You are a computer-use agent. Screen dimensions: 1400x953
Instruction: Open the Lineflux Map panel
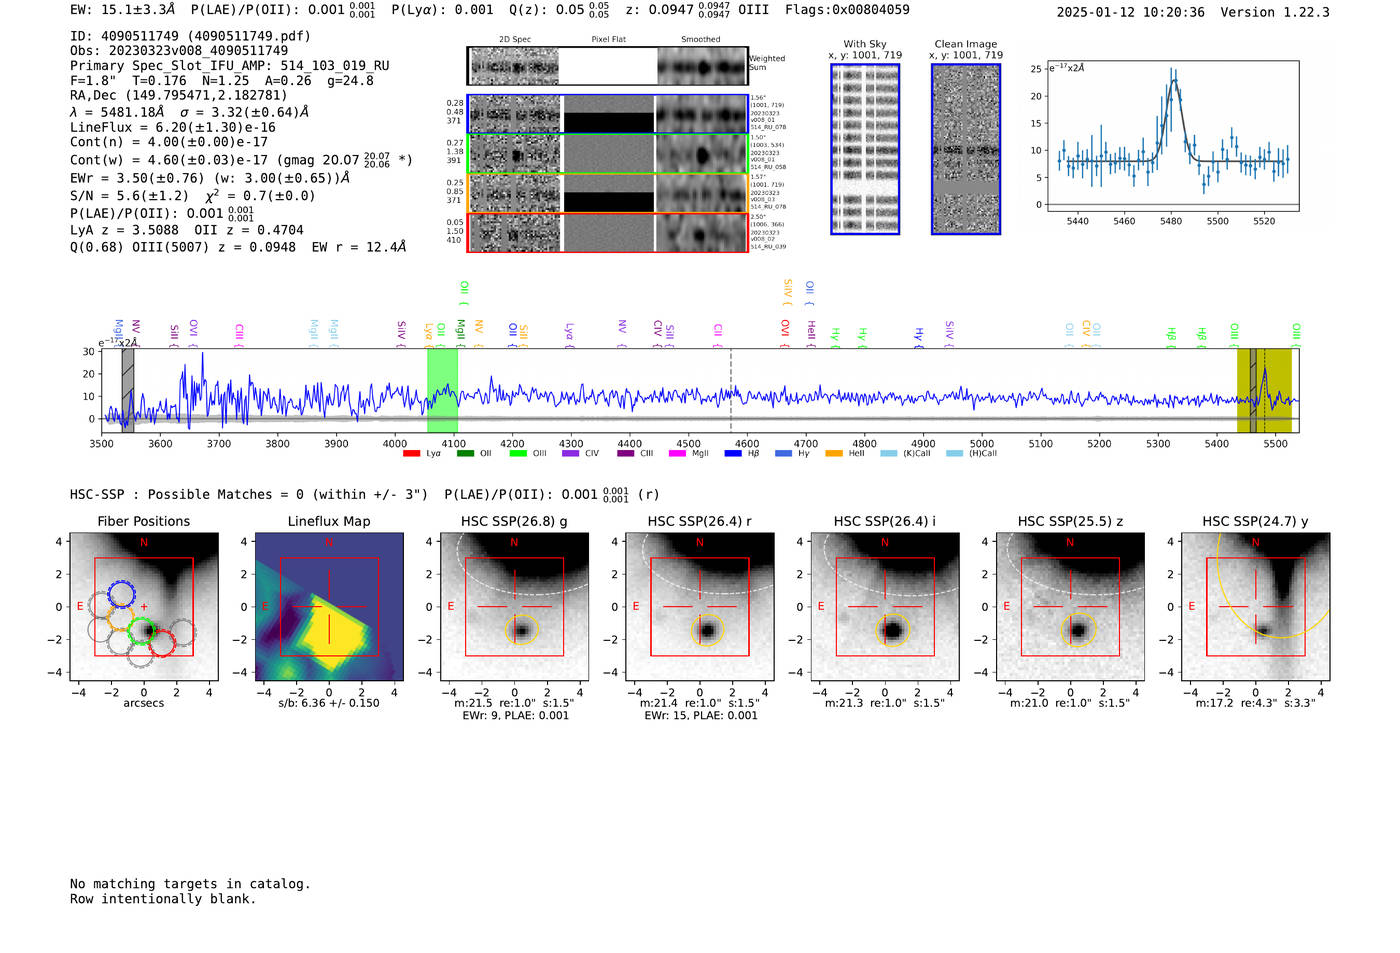tap(329, 607)
